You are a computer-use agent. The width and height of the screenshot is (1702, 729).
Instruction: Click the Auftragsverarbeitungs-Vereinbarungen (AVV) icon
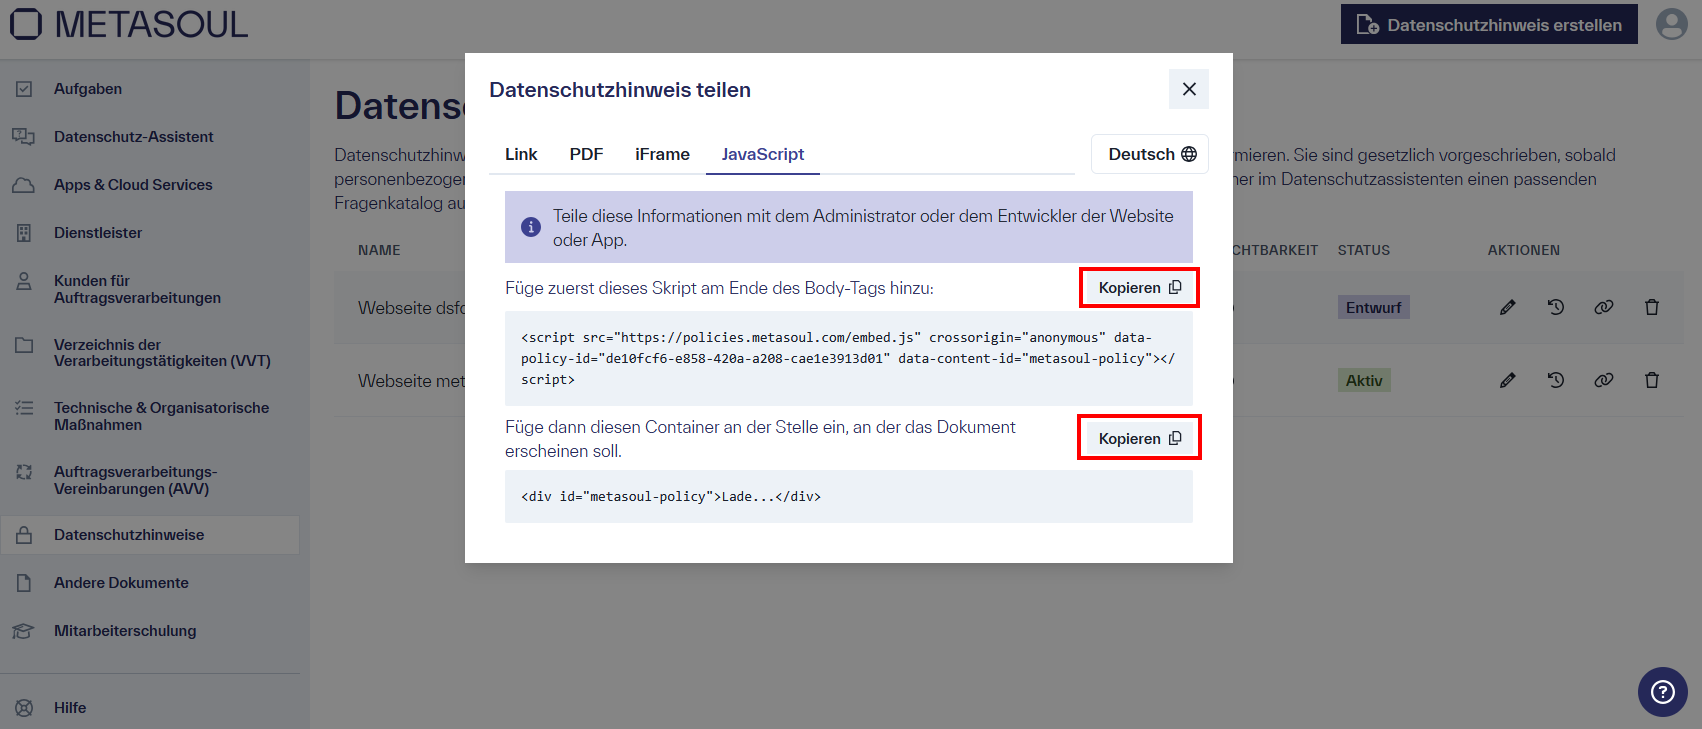coord(24,471)
